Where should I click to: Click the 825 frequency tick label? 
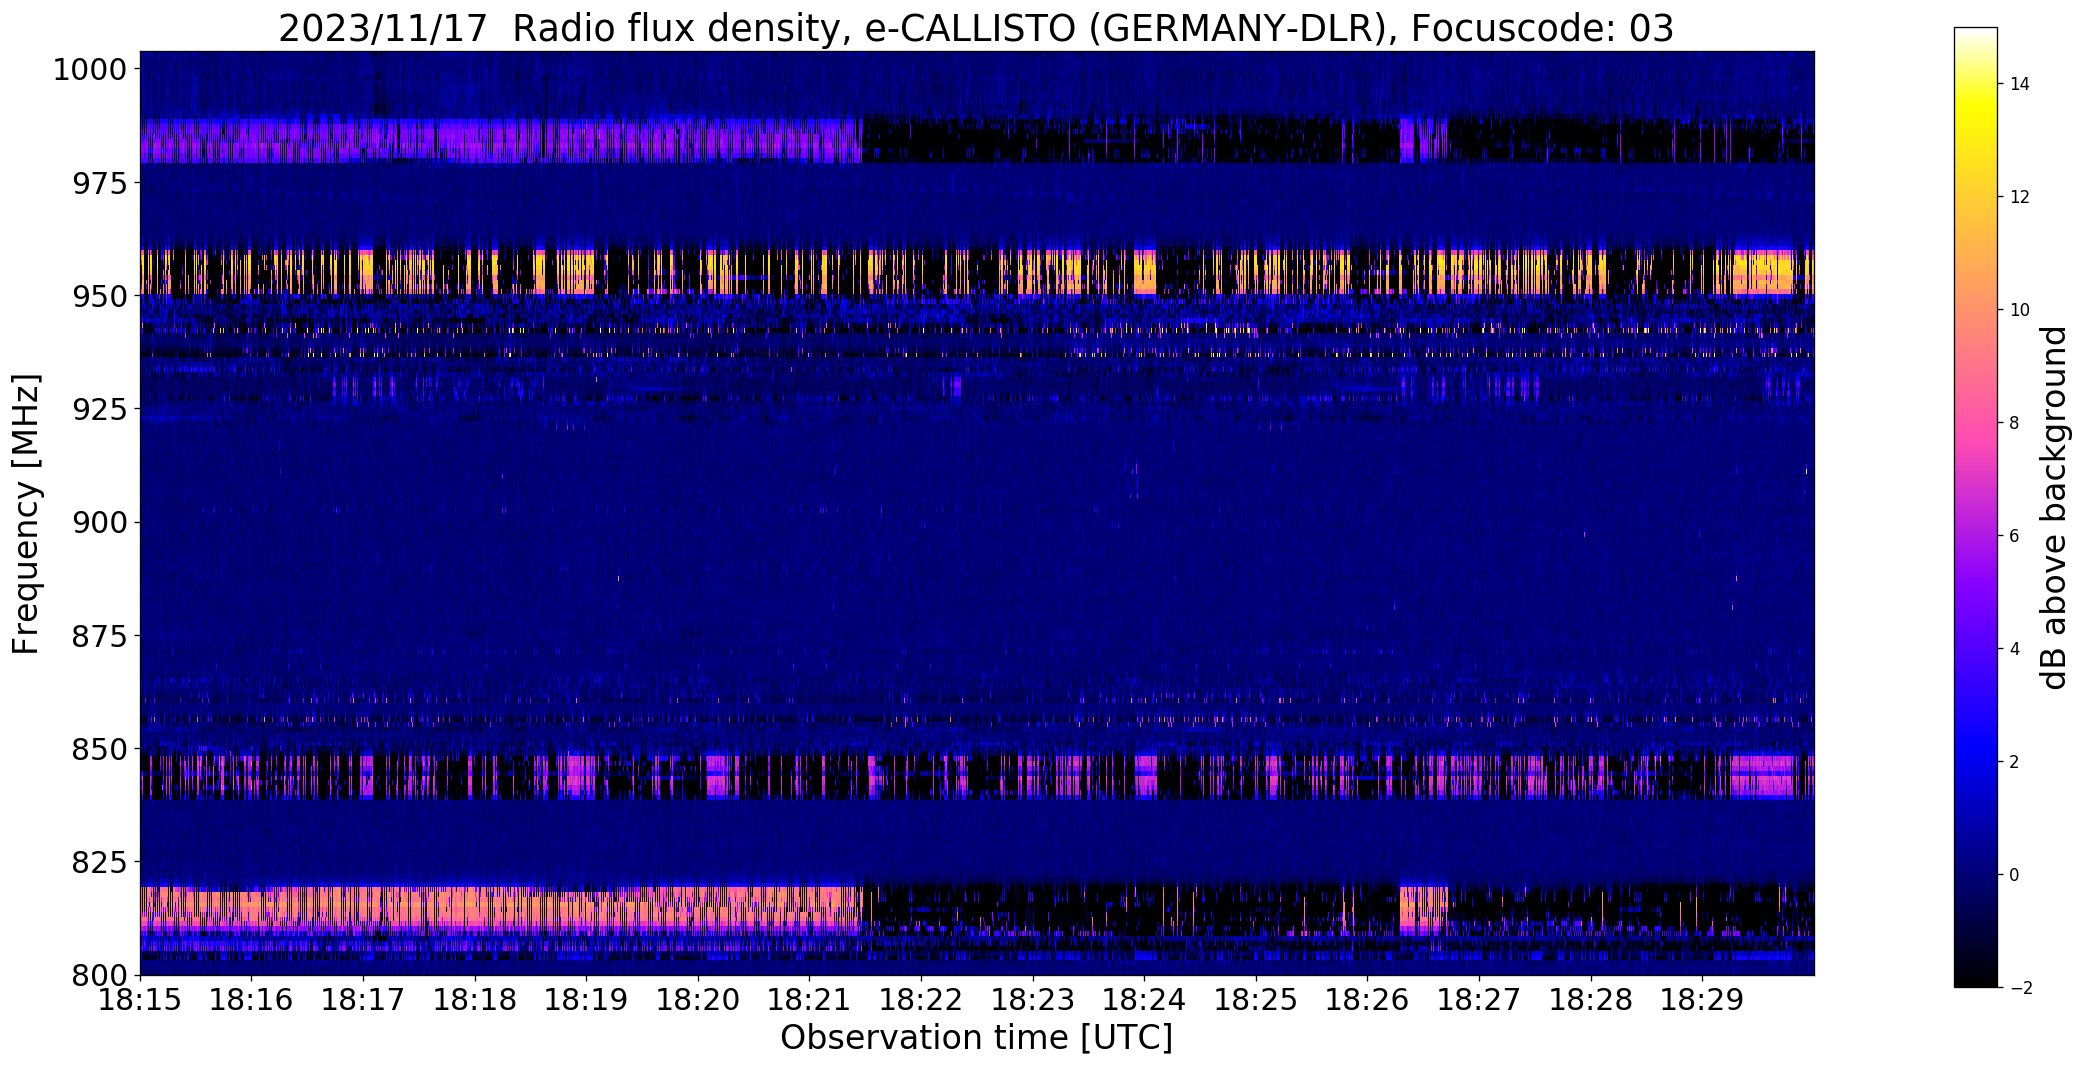pyautogui.click(x=99, y=862)
